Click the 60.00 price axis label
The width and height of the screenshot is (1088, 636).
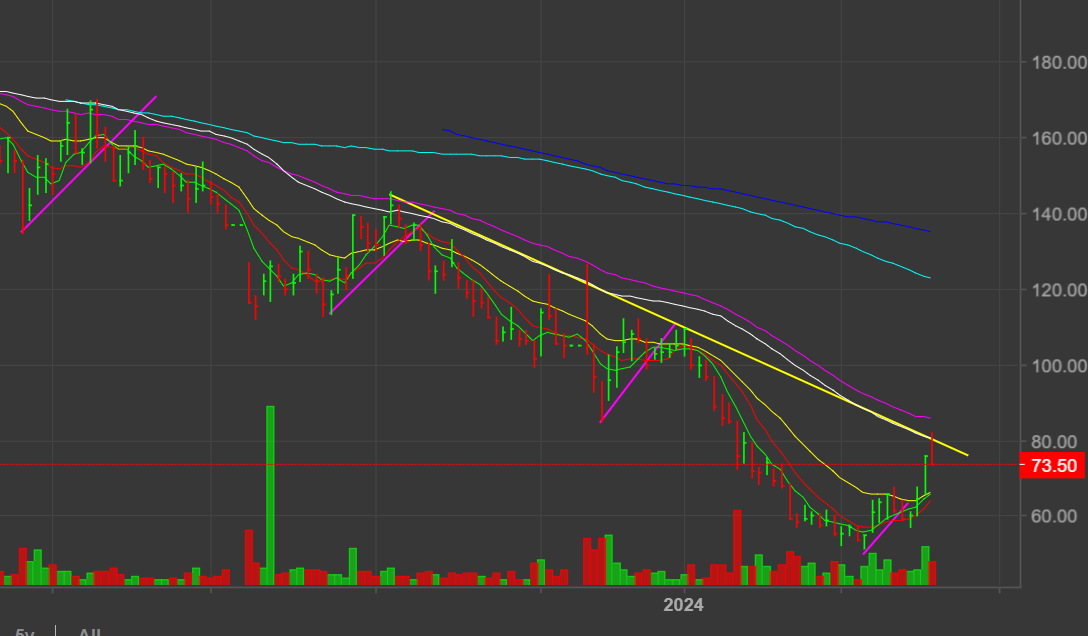(1054, 516)
